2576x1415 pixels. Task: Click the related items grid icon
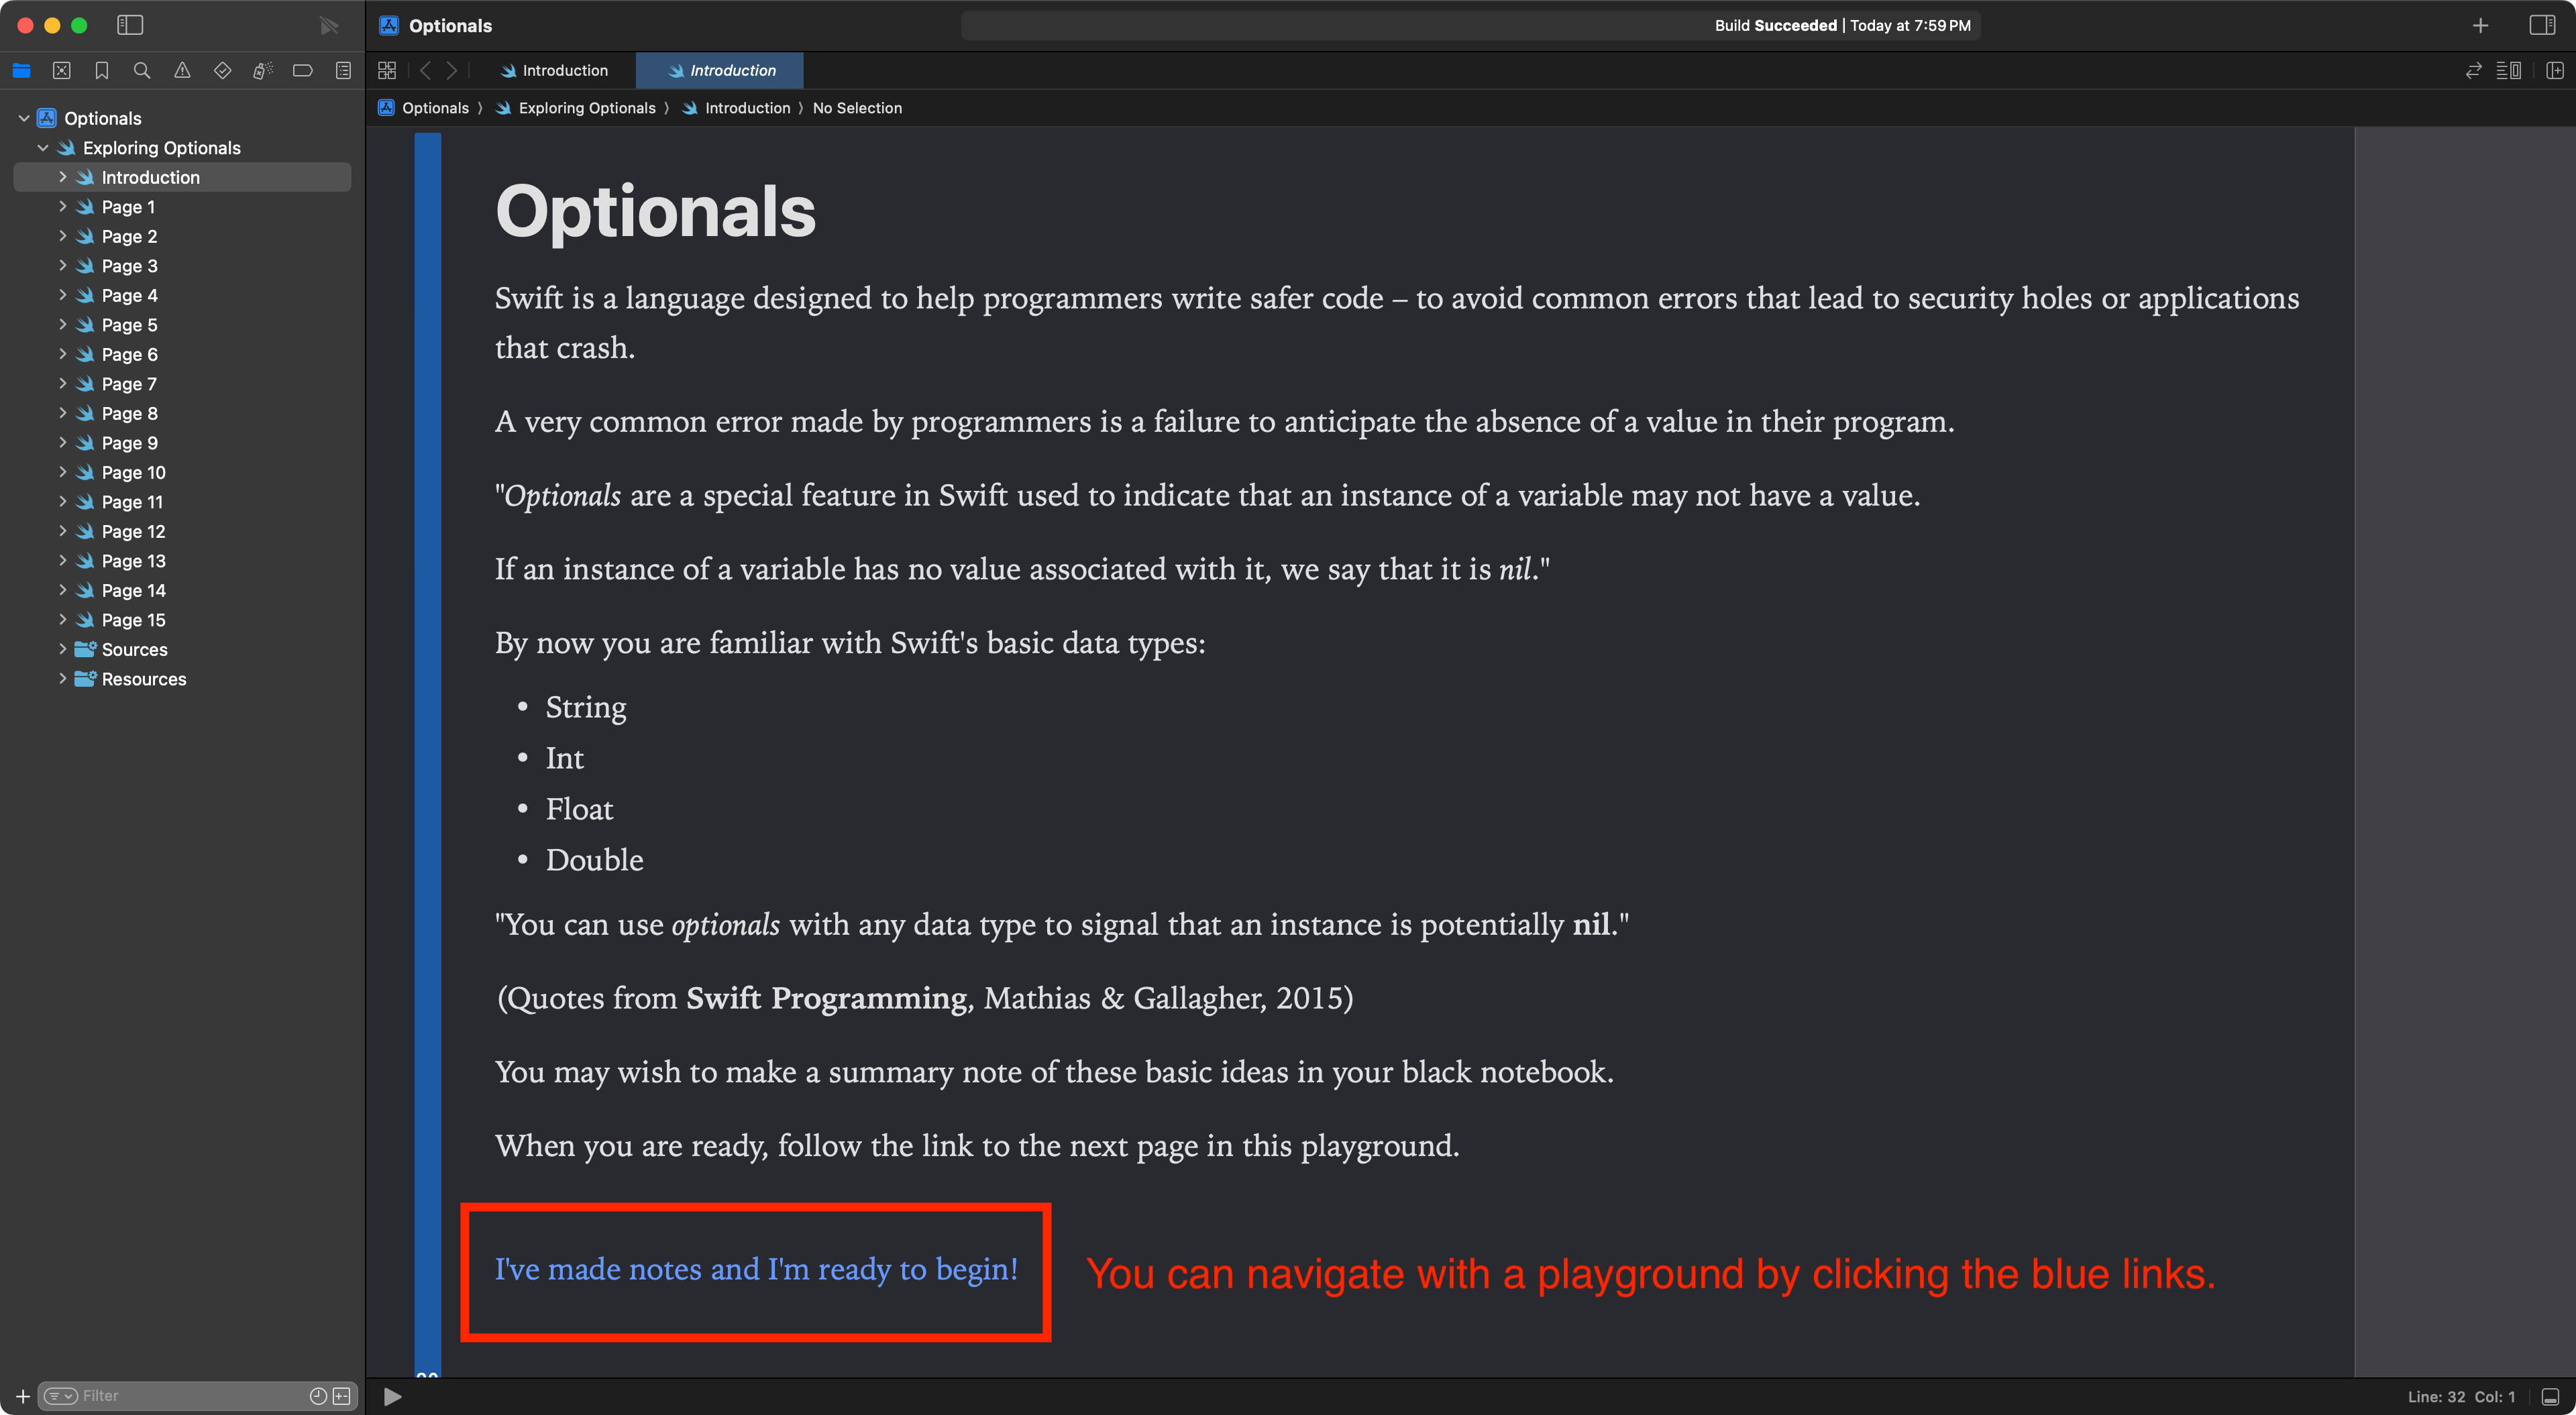point(387,70)
